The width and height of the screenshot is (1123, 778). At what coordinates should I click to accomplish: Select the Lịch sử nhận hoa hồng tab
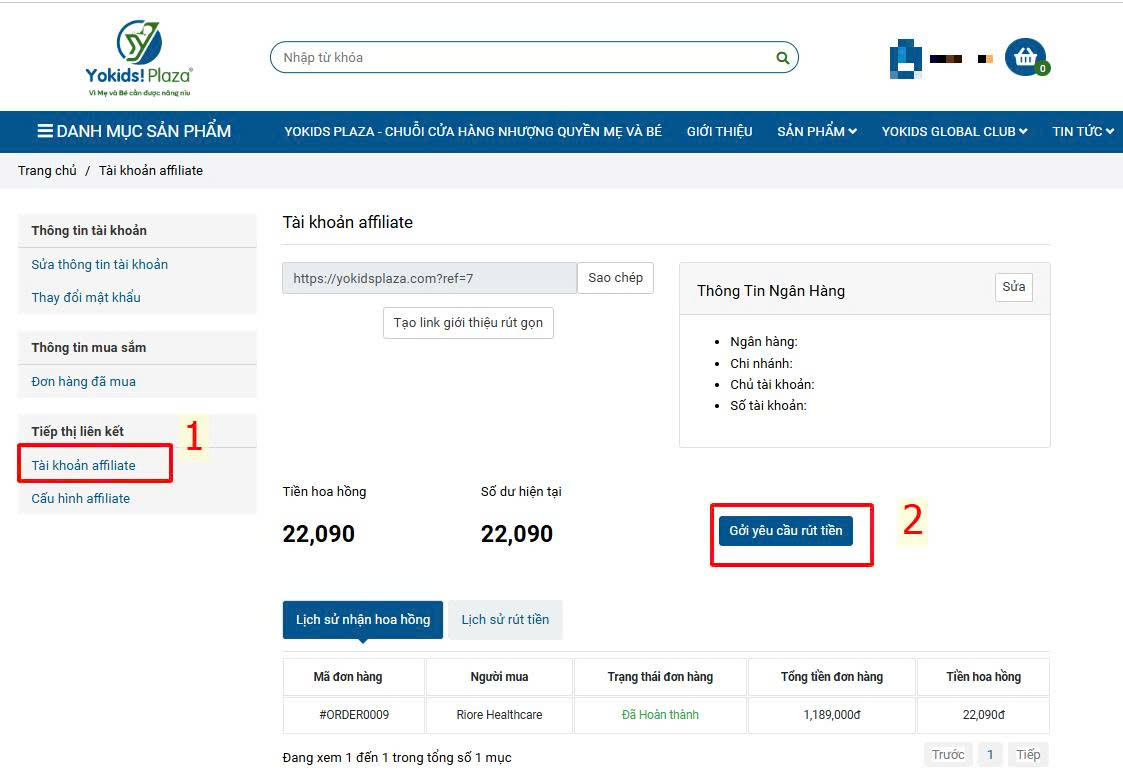[x=363, y=620]
